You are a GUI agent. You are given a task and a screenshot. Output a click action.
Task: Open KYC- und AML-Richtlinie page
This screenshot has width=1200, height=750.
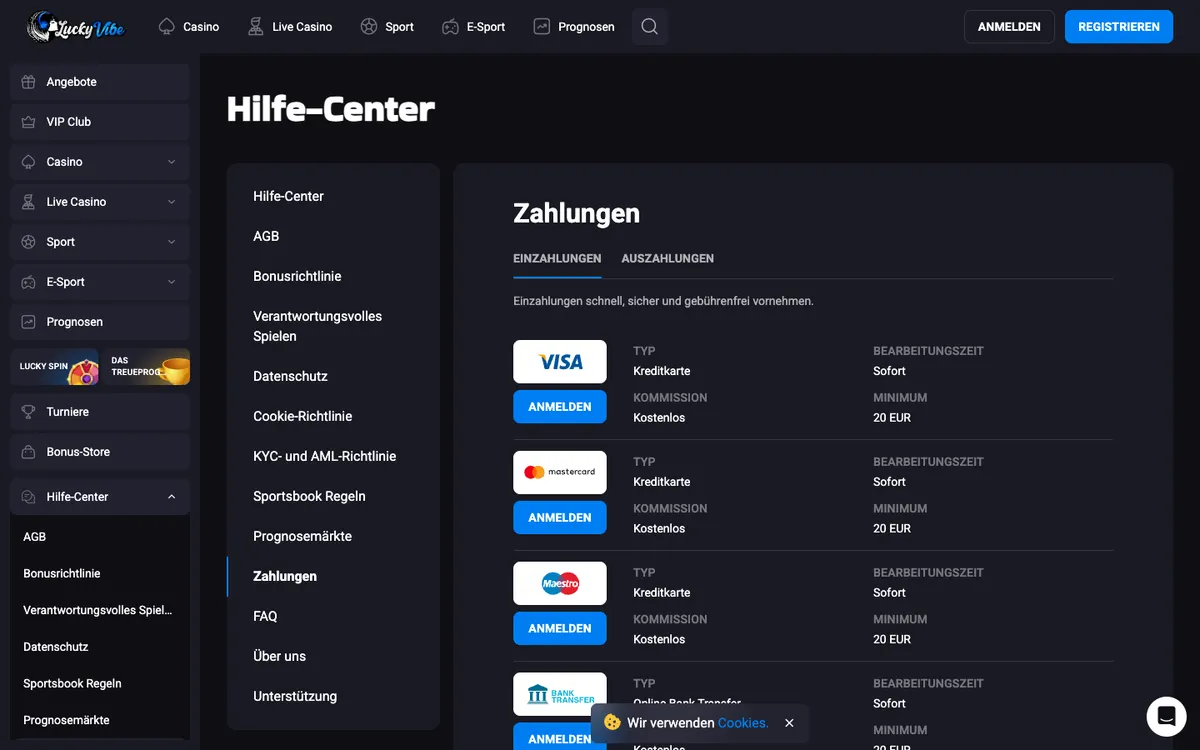pyautogui.click(x=325, y=456)
